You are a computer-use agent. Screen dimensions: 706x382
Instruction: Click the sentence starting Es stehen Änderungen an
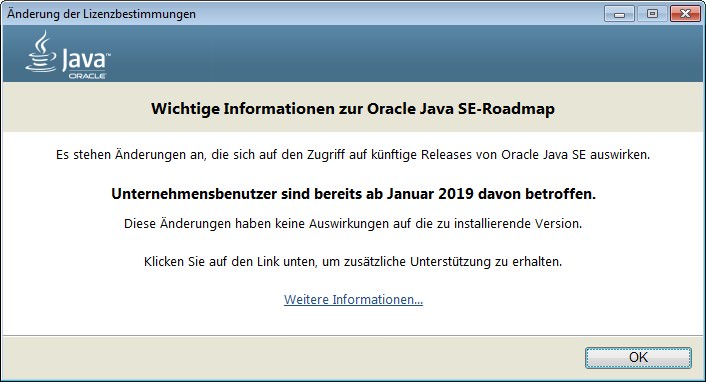coord(353,155)
